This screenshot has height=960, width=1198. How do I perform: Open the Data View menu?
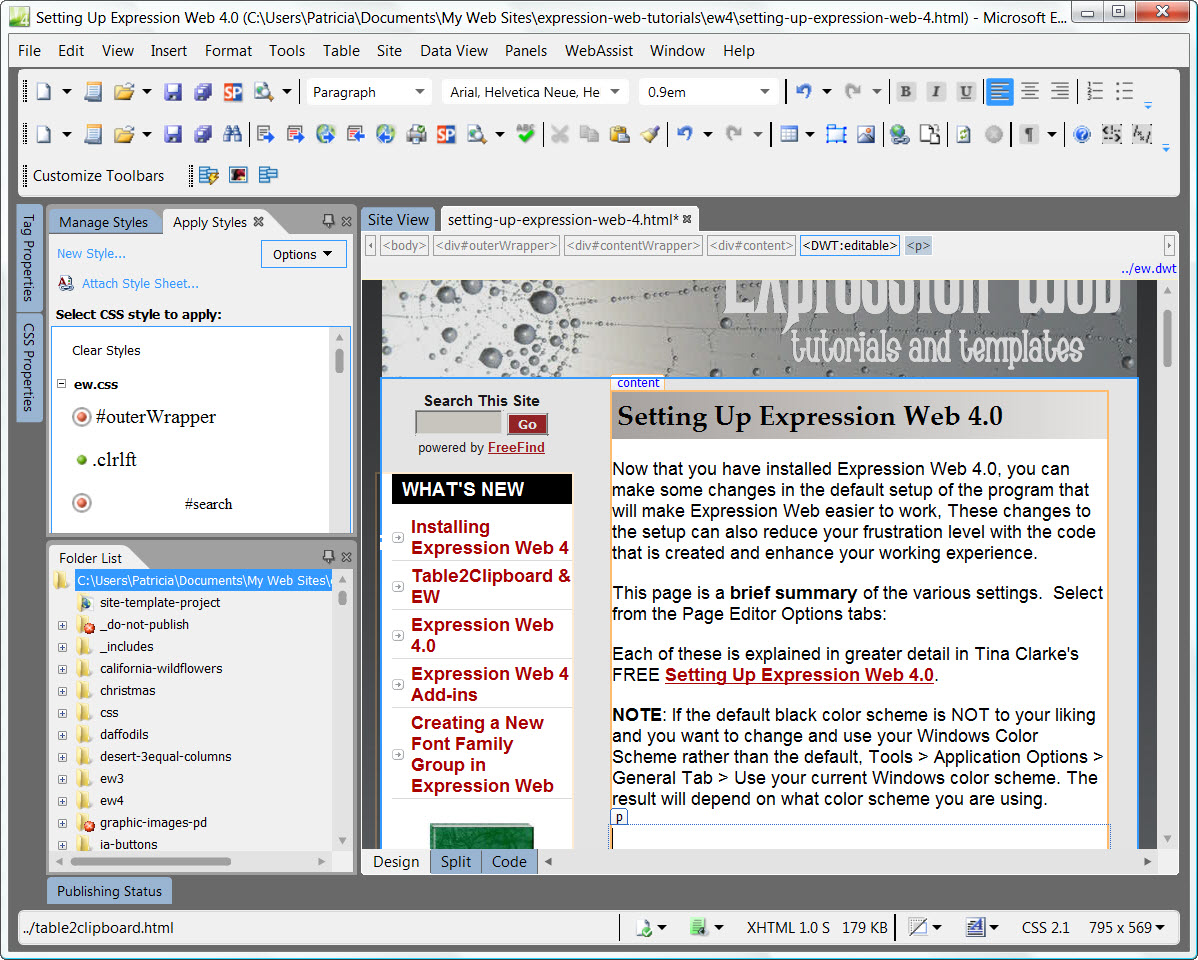point(454,50)
